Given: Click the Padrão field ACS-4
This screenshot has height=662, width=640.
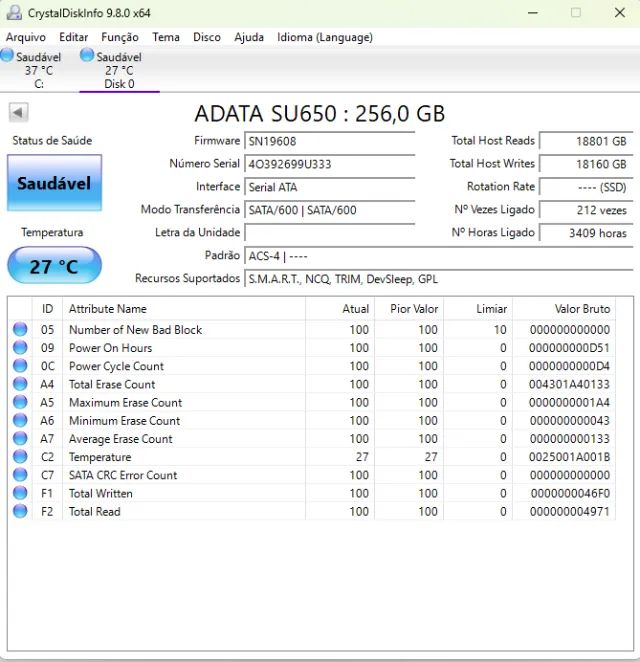Looking at the screenshot, I should tap(439, 256).
